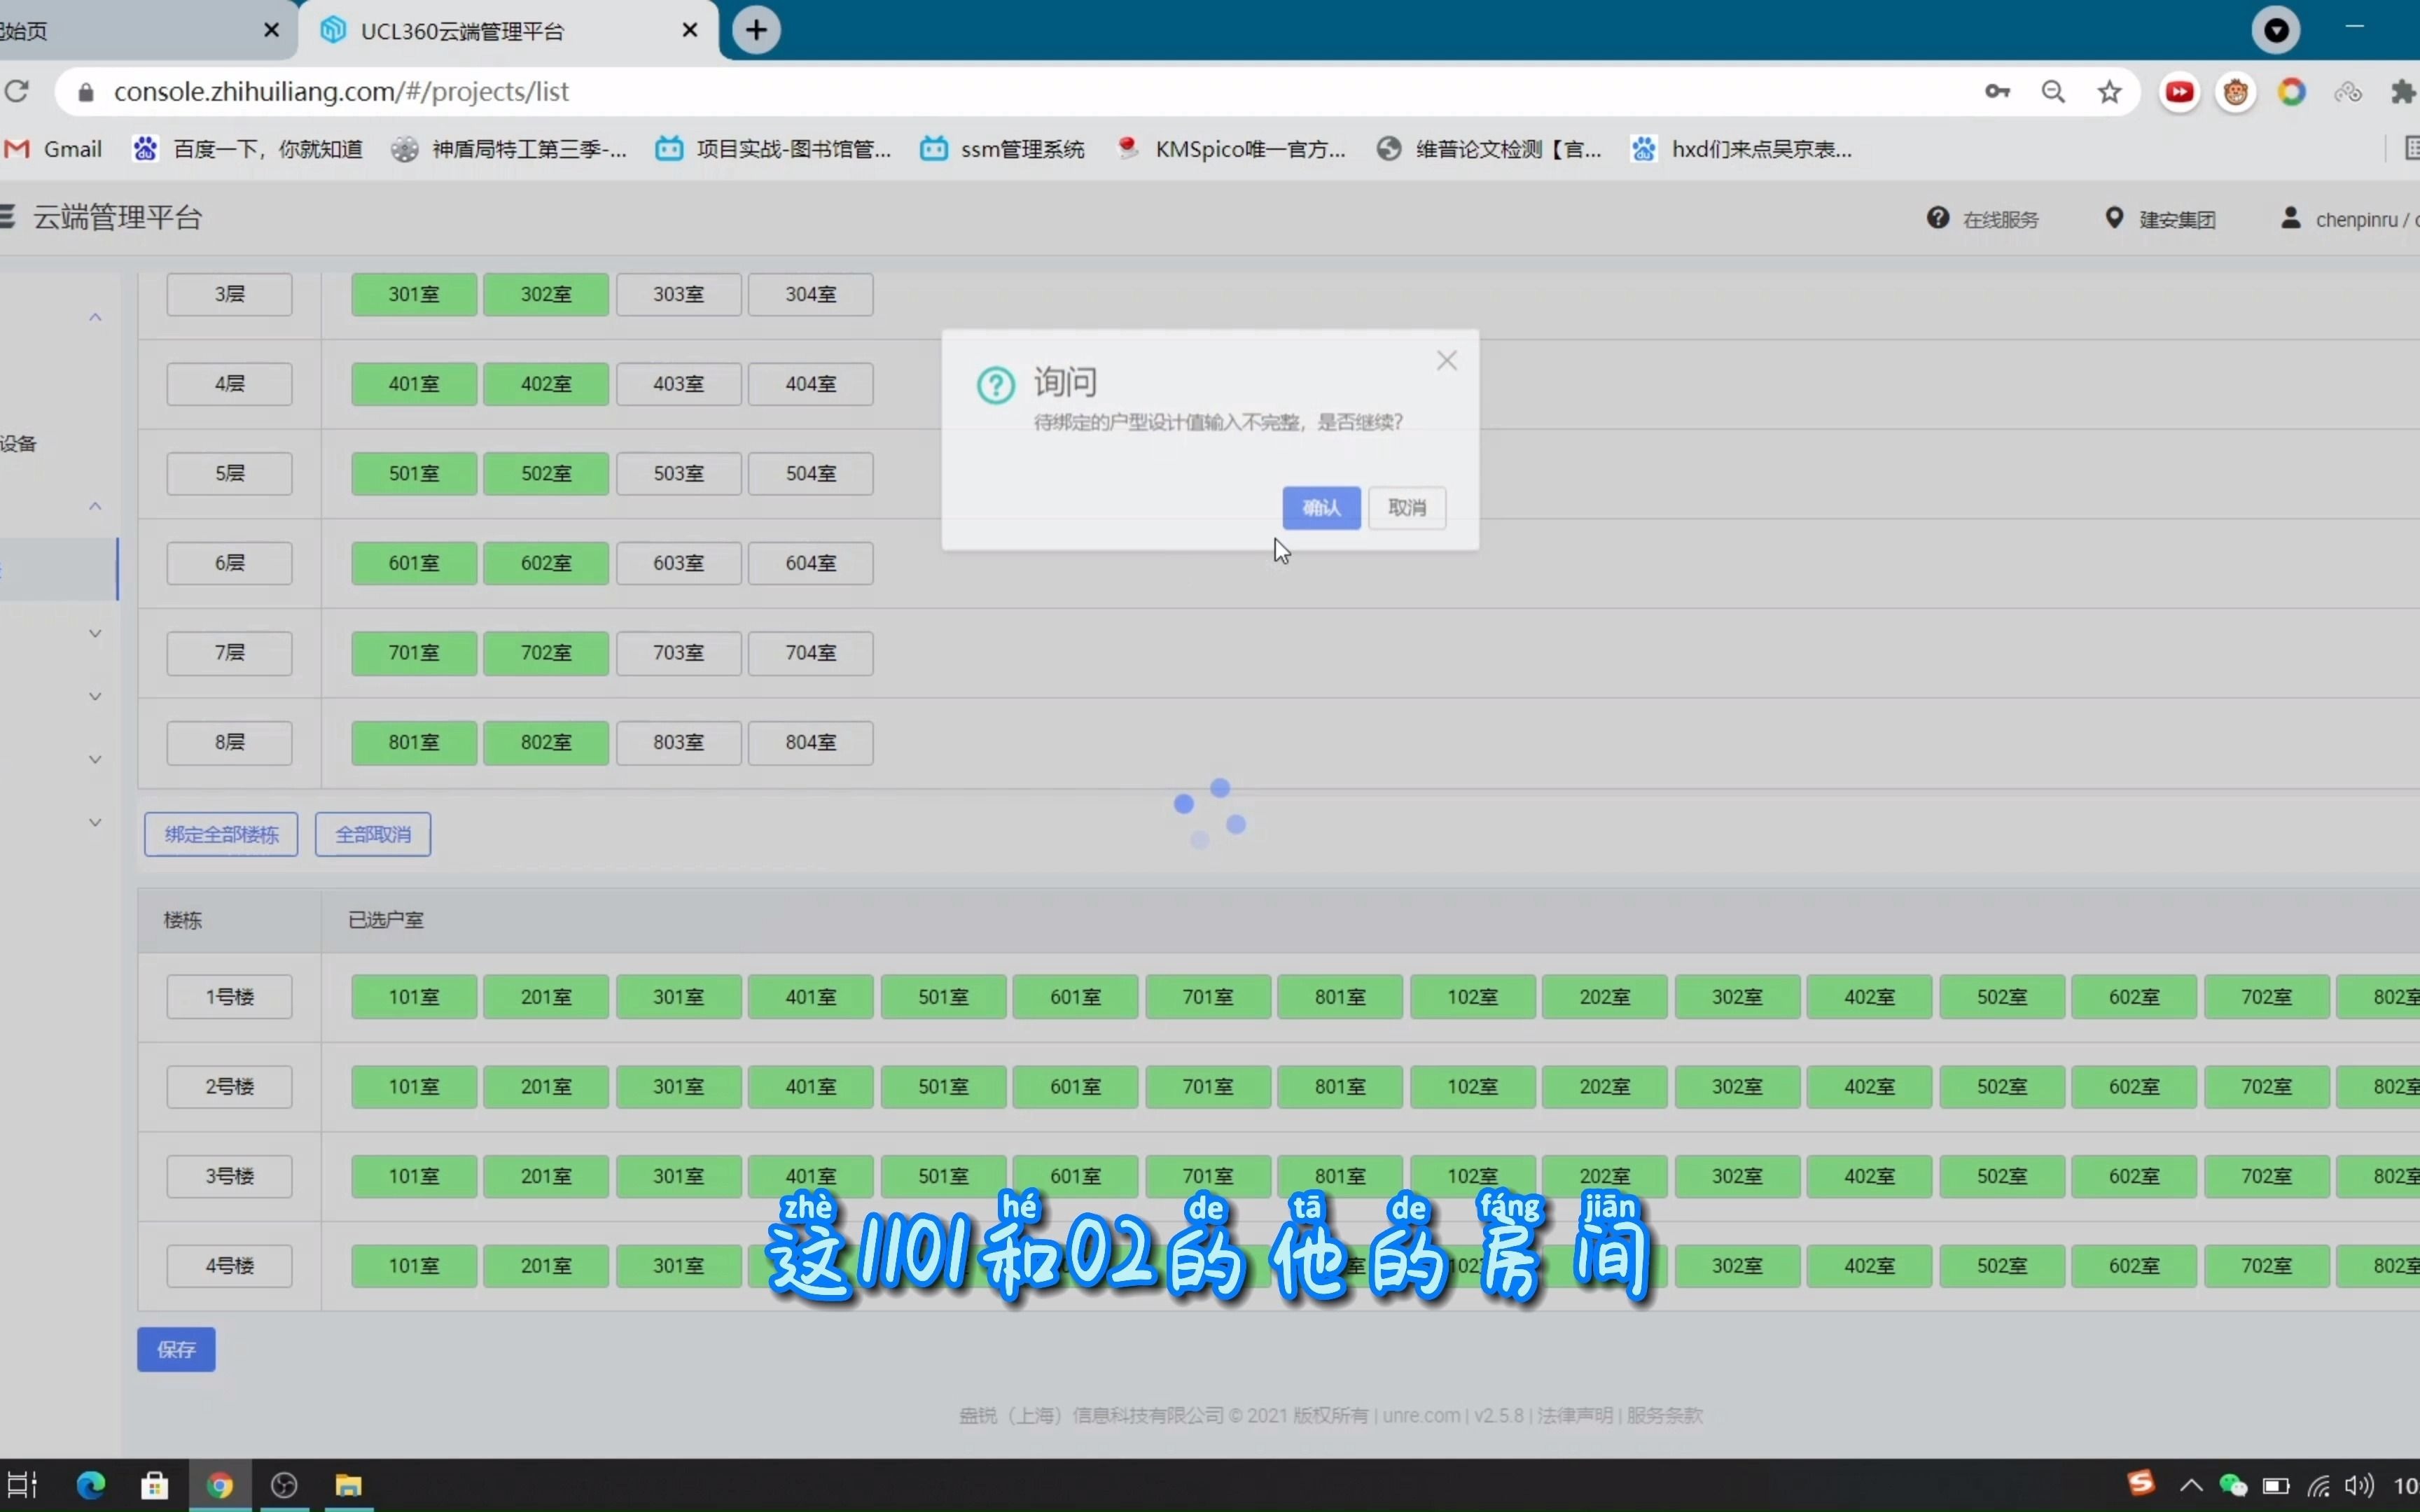Screen dimensions: 2420x1512
Task: Open the hxd们来点吴京表 bookmark
Action: pos(1742,149)
